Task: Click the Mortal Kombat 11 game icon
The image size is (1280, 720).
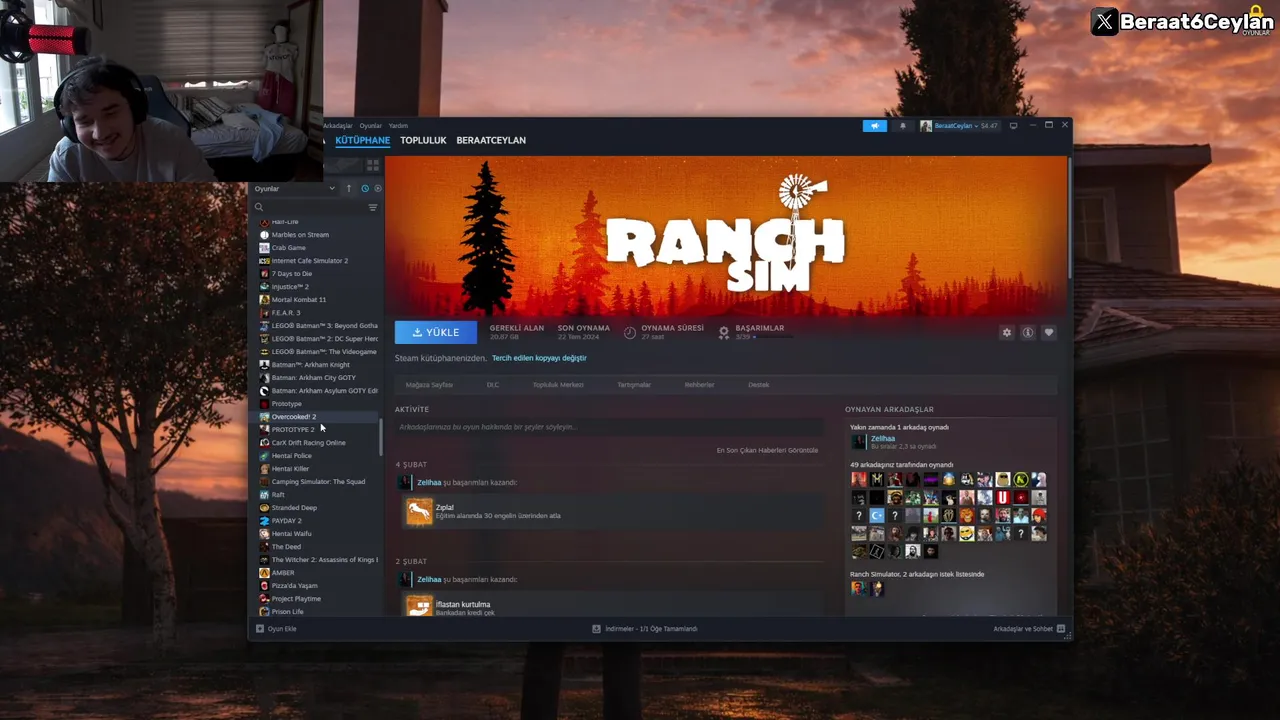Action: (264, 300)
